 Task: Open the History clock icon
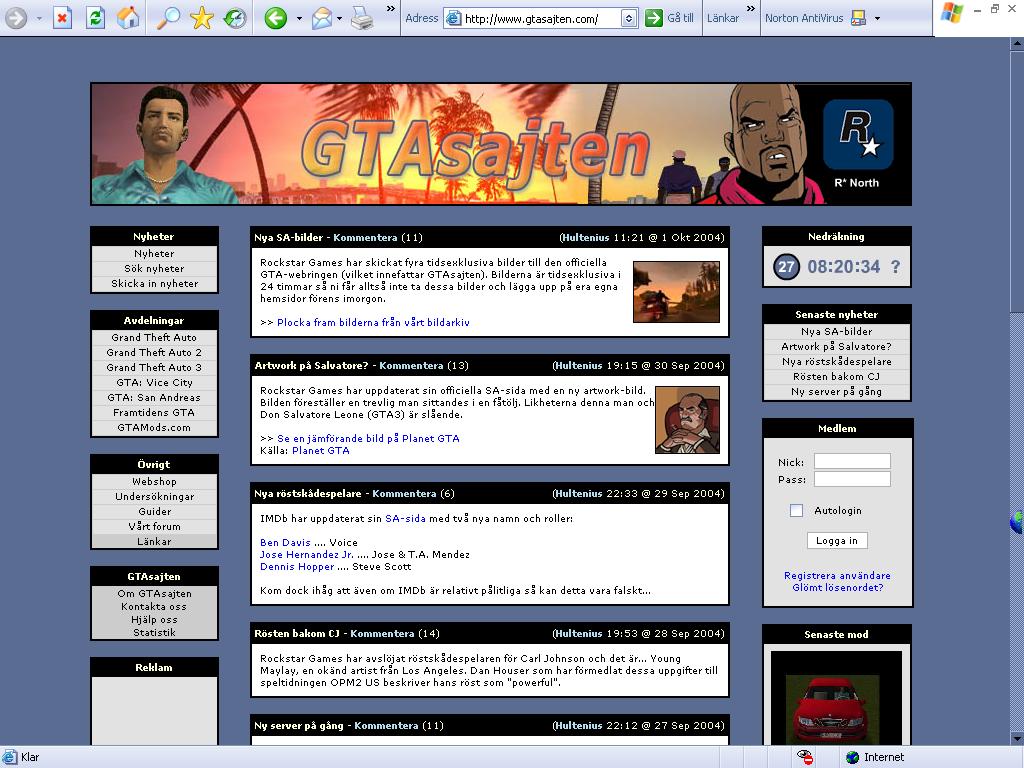[x=235, y=18]
